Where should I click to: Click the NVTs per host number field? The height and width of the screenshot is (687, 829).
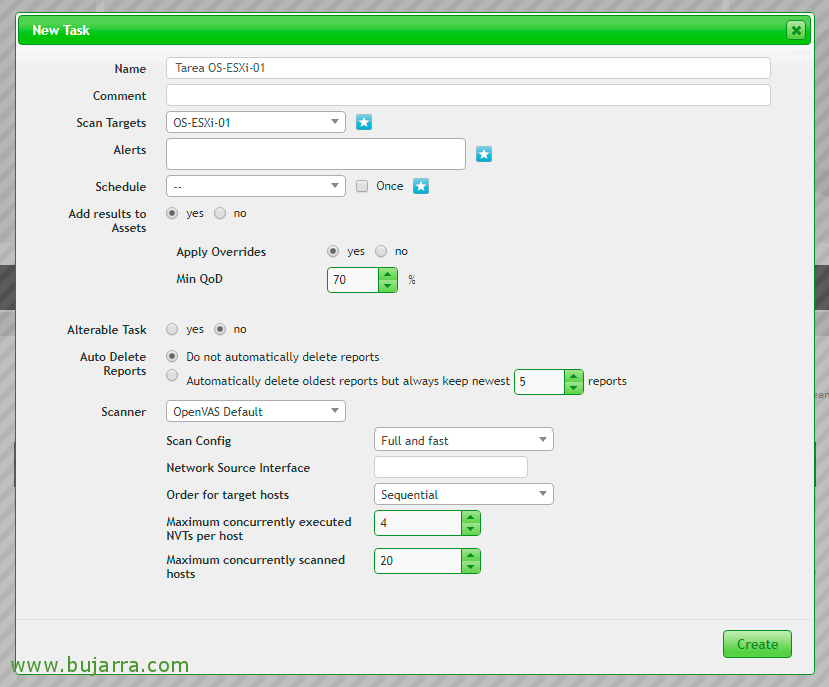click(418, 523)
